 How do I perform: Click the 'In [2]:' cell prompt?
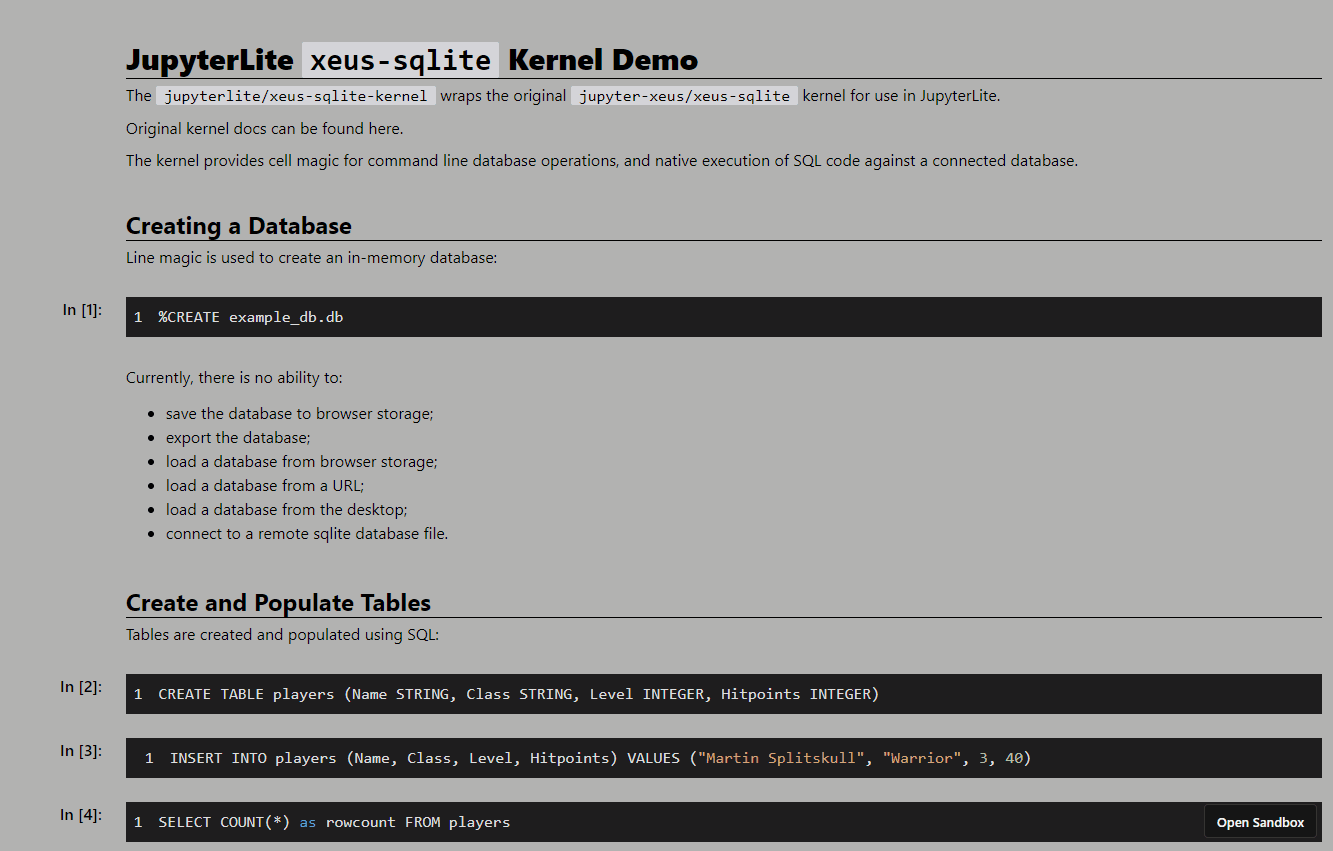pos(81,687)
